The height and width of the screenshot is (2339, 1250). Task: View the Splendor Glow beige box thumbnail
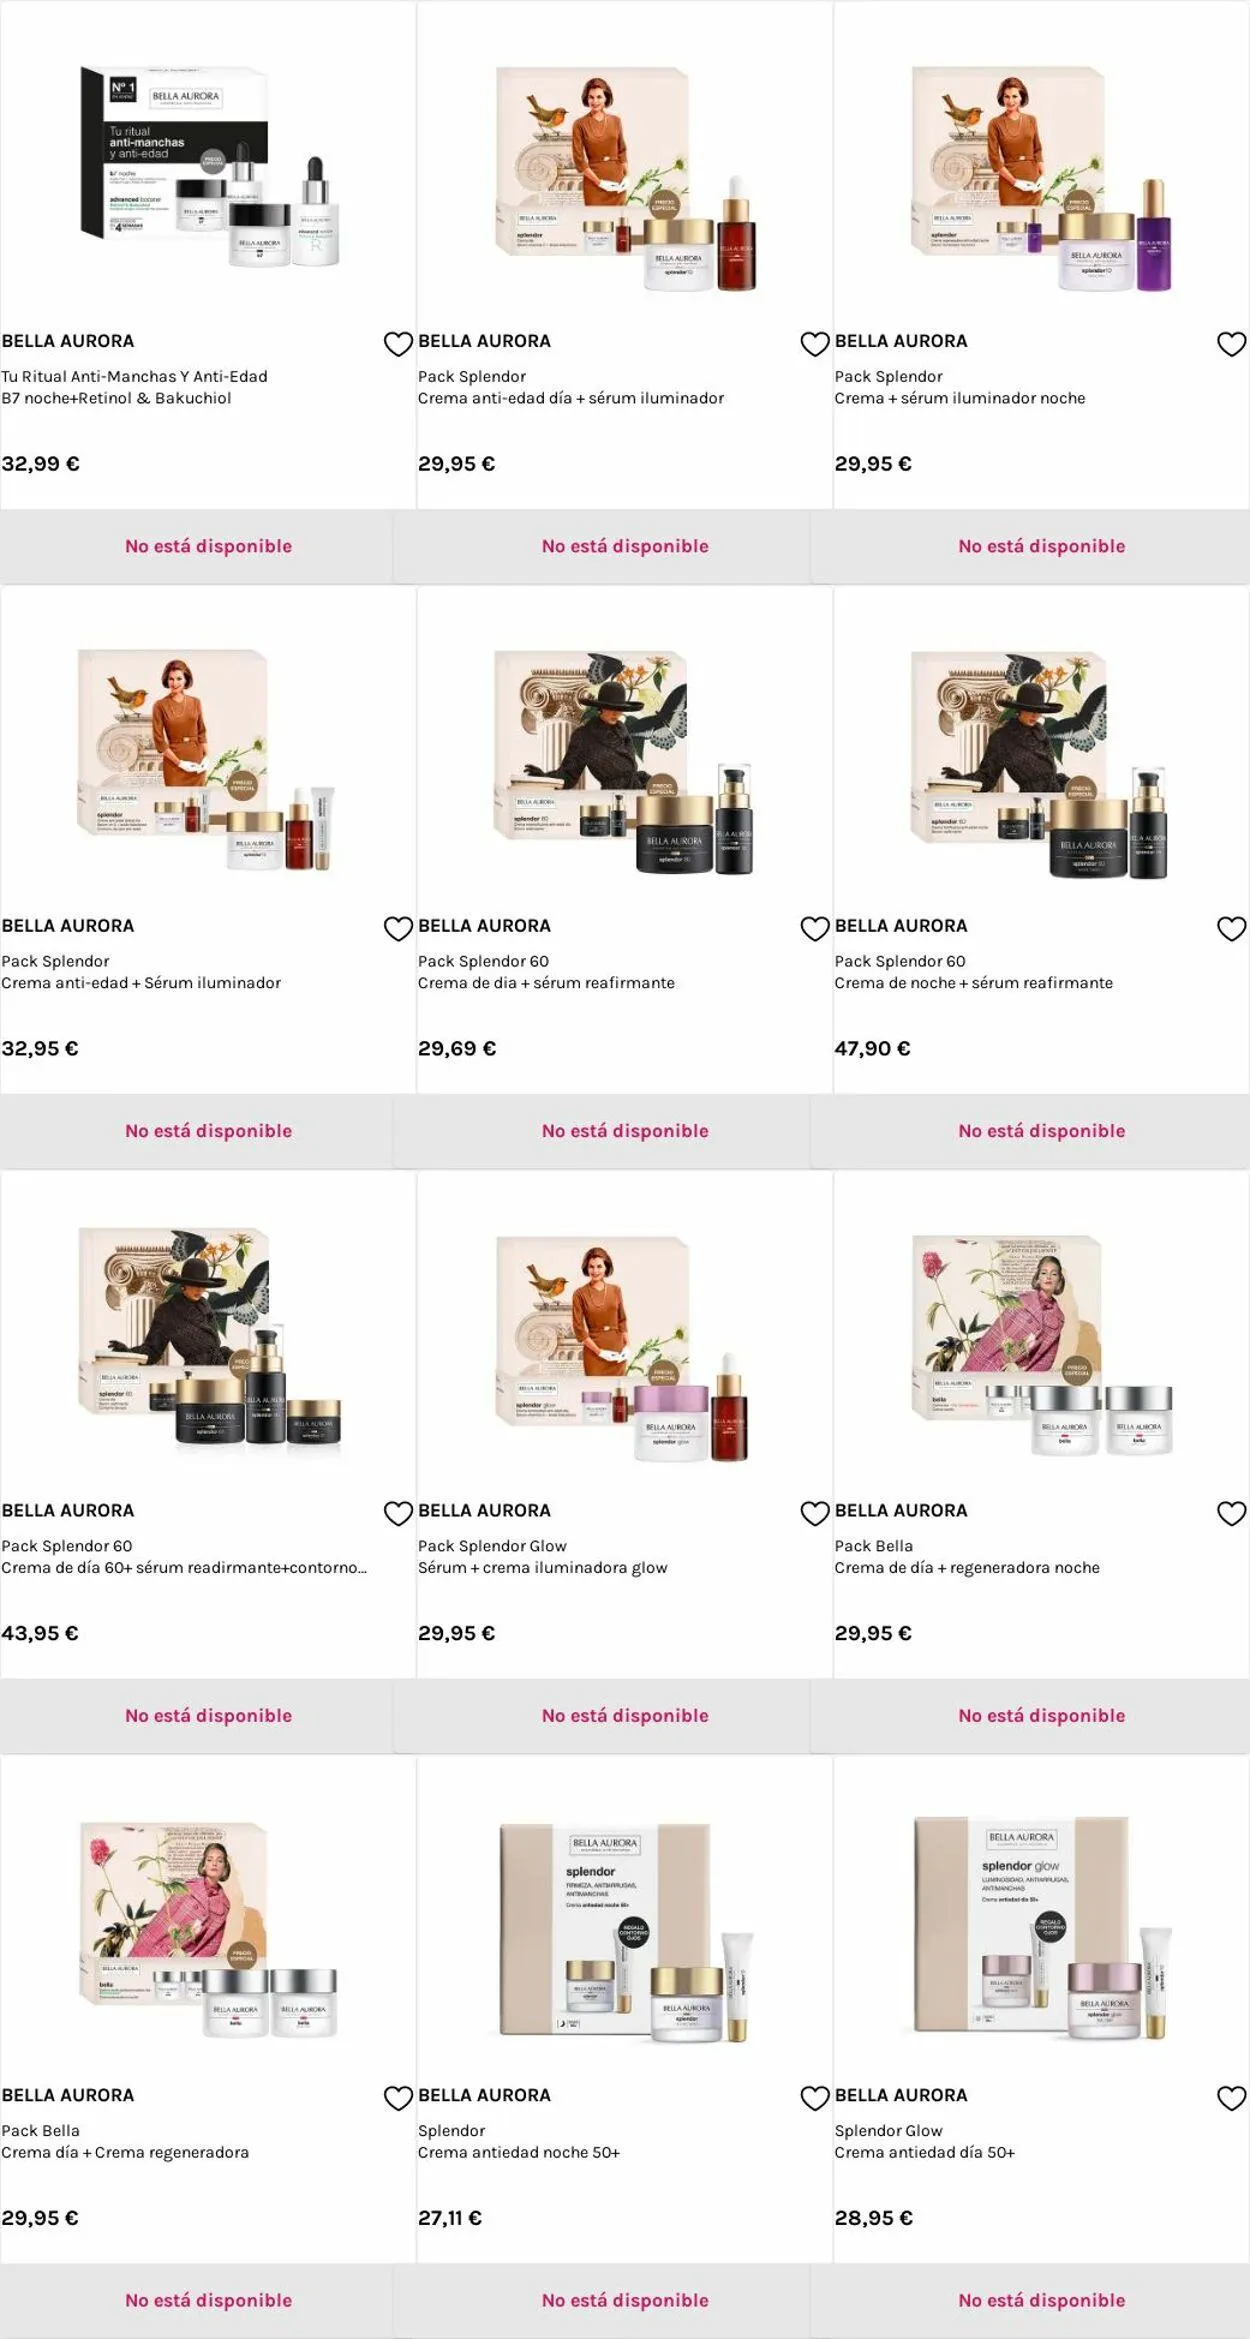1041,1929
